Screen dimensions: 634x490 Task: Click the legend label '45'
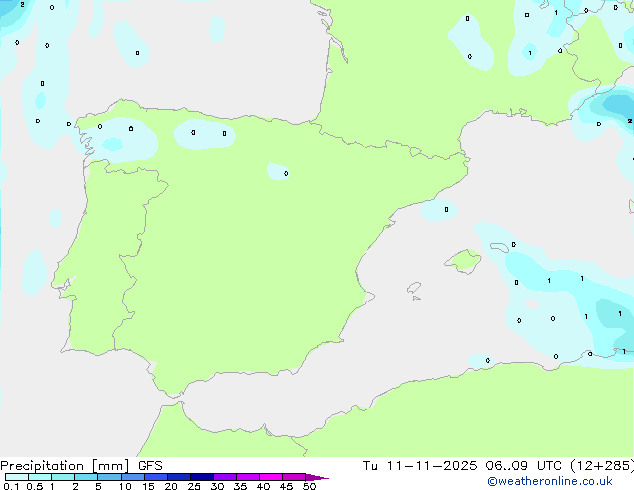(286, 486)
